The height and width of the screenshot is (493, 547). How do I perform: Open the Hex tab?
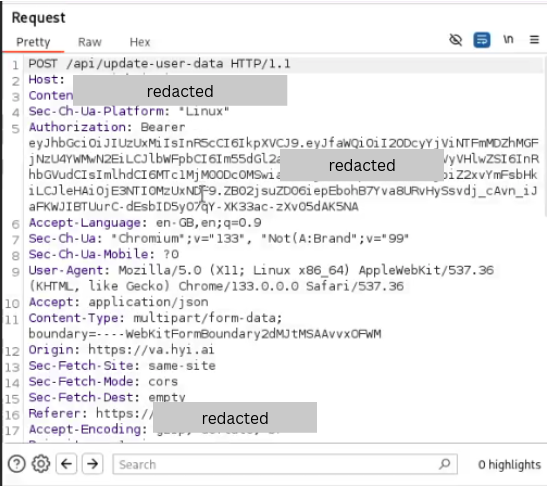(140, 42)
